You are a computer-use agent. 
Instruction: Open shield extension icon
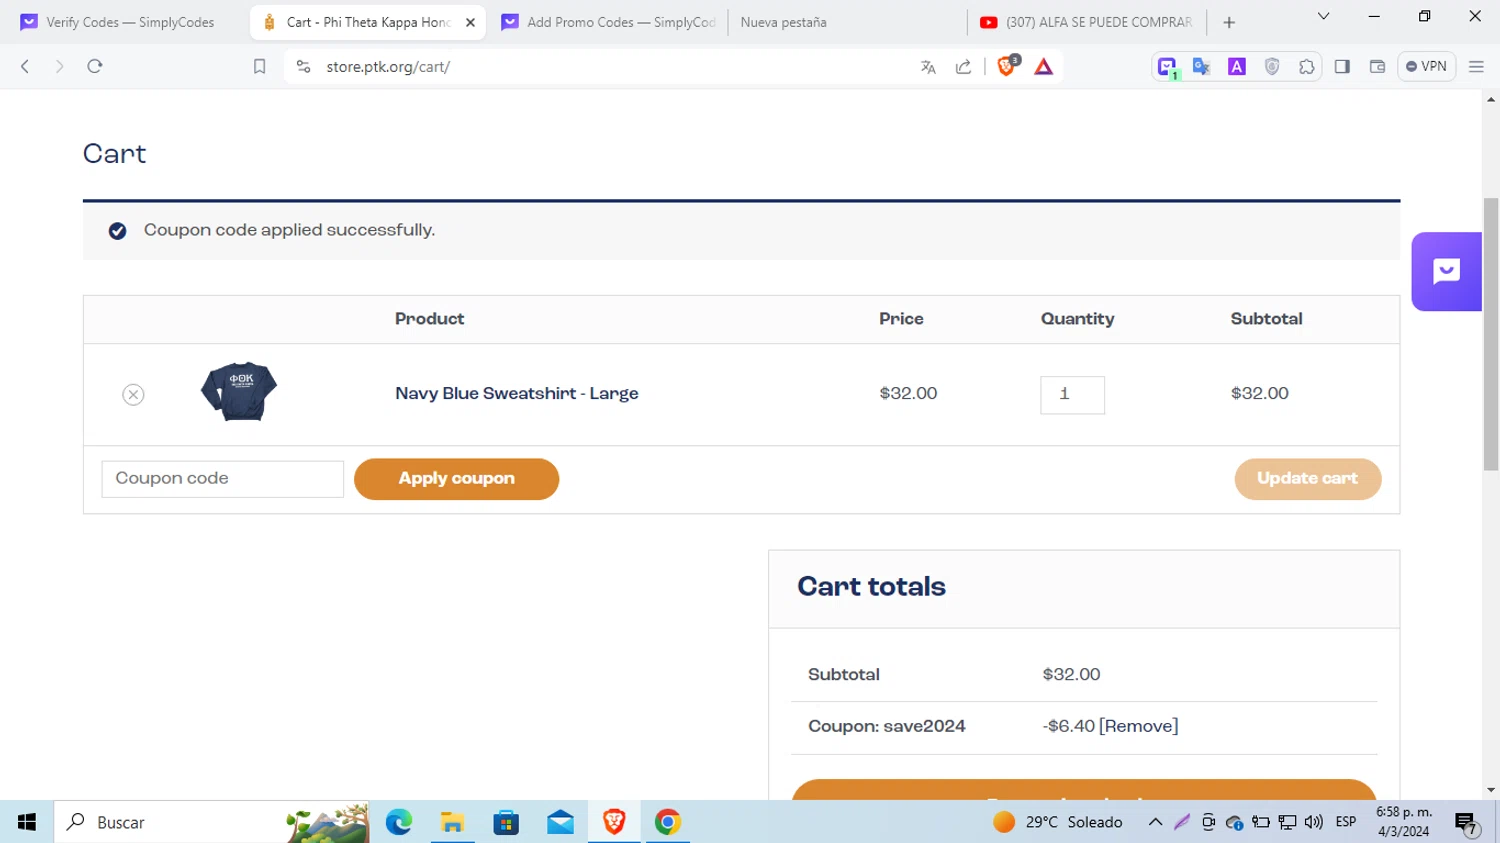coord(1272,67)
